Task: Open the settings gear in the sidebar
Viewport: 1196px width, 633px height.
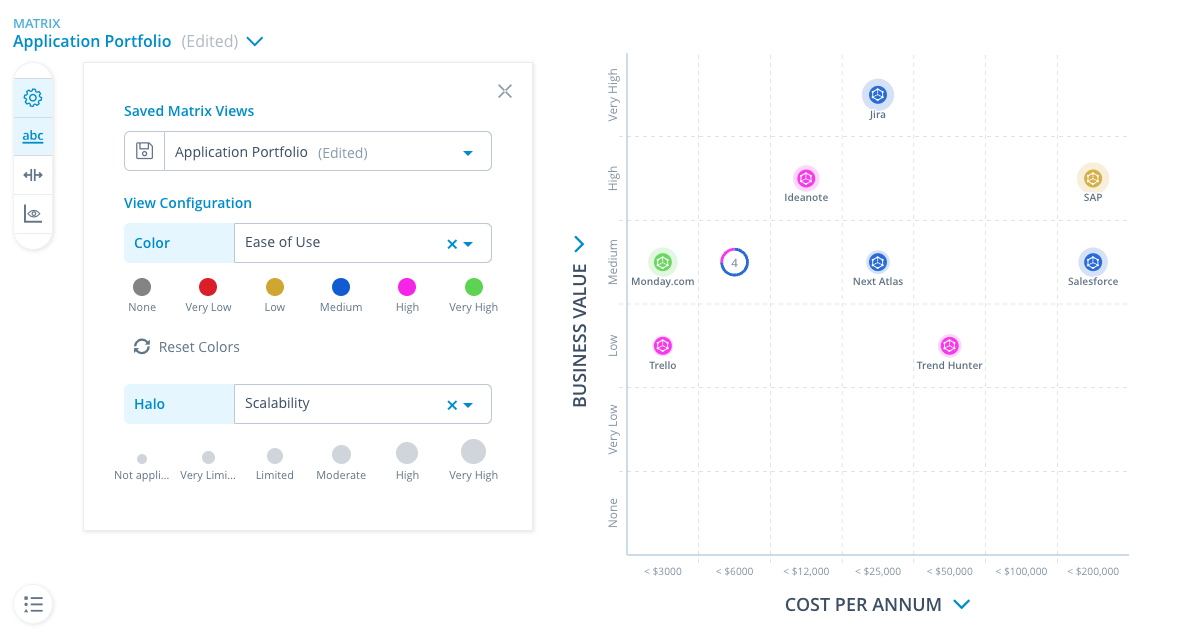Action: click(x=33, y=98)
